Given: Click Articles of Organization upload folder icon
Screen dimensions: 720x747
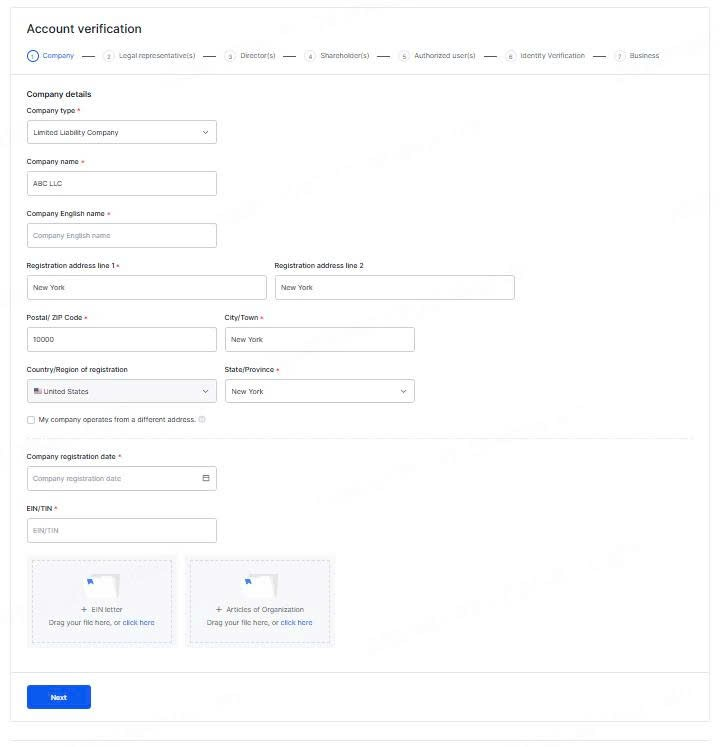Looking at the screenshot, I should 260,585.
